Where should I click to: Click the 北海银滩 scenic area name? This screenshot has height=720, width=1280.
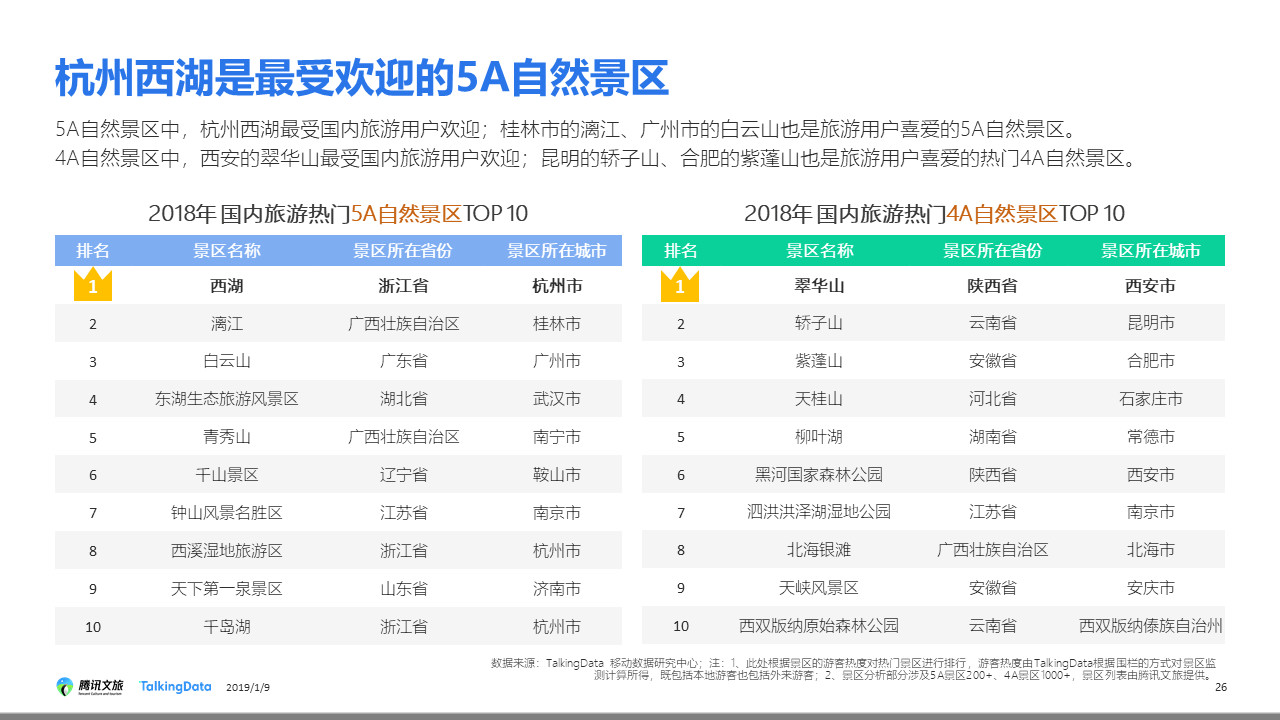point(819,550)
